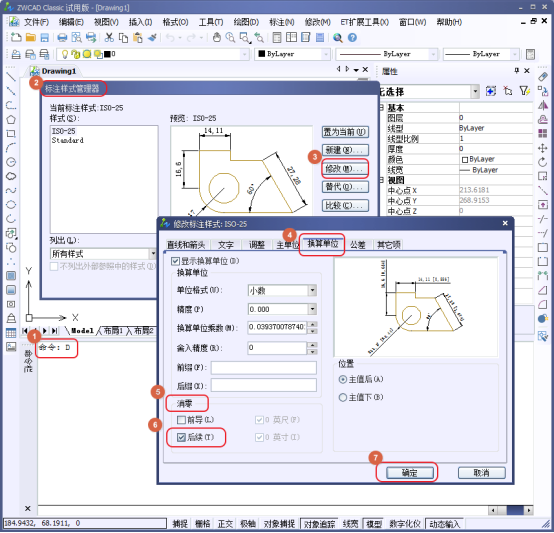
Task: Select the Arc drawing tool
Action: (x=11, y=148)
